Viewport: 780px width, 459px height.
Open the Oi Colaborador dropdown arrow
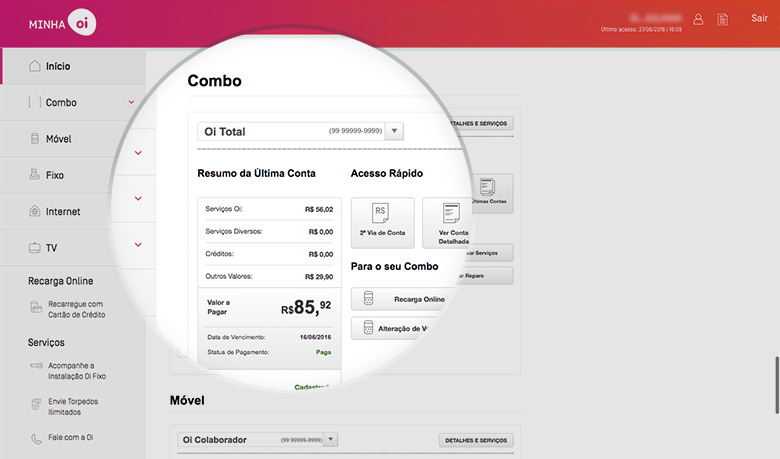tap(330, 440)
